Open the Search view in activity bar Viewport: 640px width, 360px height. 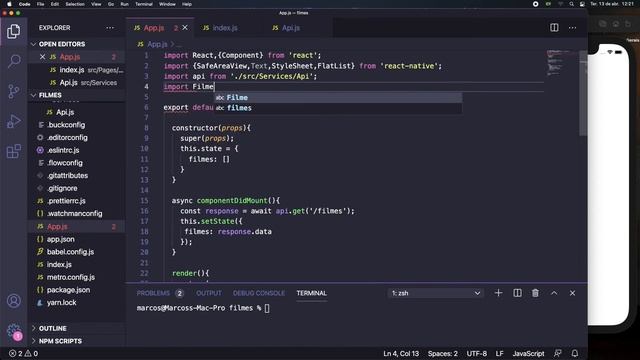pyautogui.click(x=13, y=62)
